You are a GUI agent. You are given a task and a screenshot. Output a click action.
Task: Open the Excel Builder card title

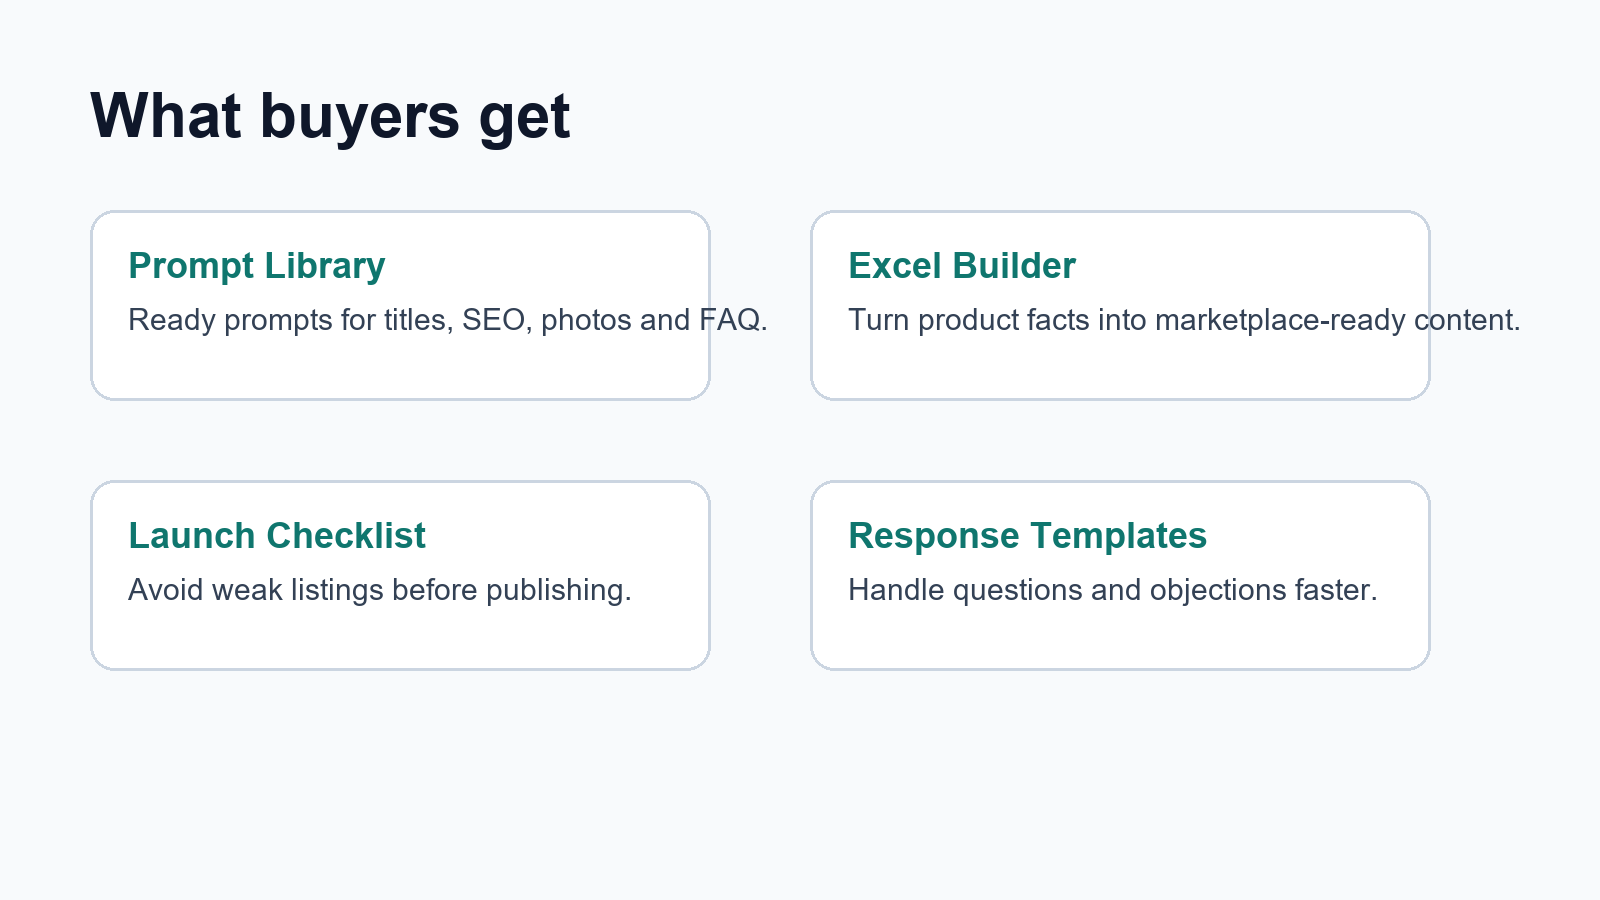pos(962,266)
